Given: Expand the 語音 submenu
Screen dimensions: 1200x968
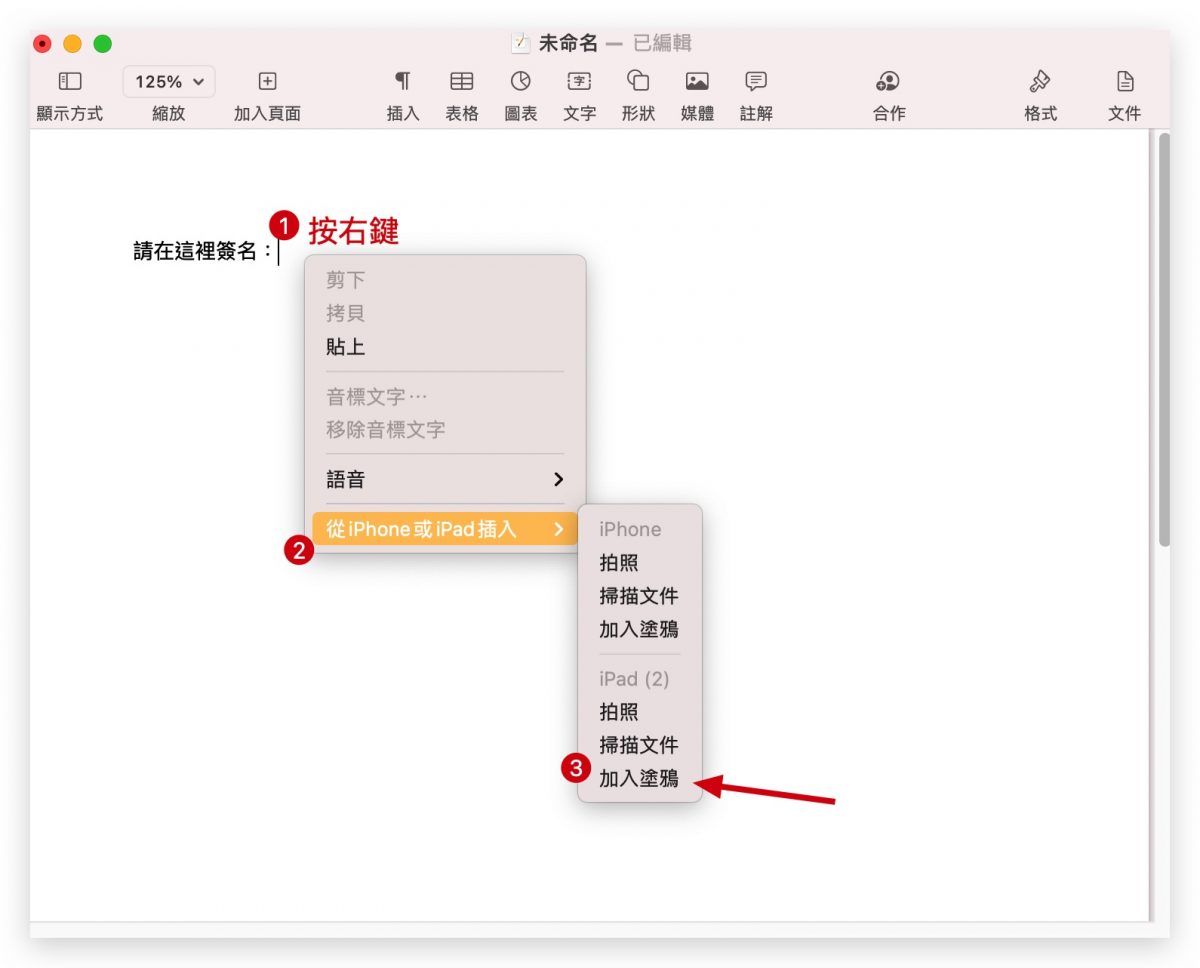Looking at the screenshot, I should 445,479.
